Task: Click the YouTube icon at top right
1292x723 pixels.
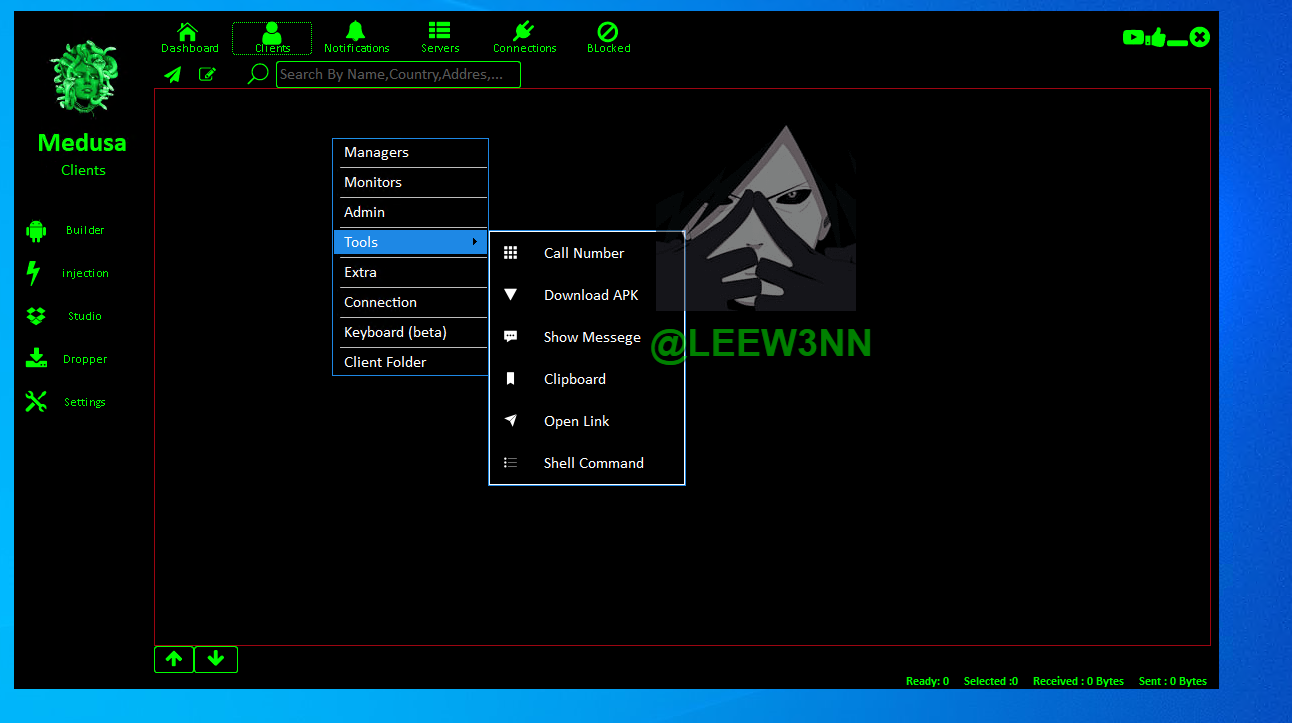Action: 1132,38
